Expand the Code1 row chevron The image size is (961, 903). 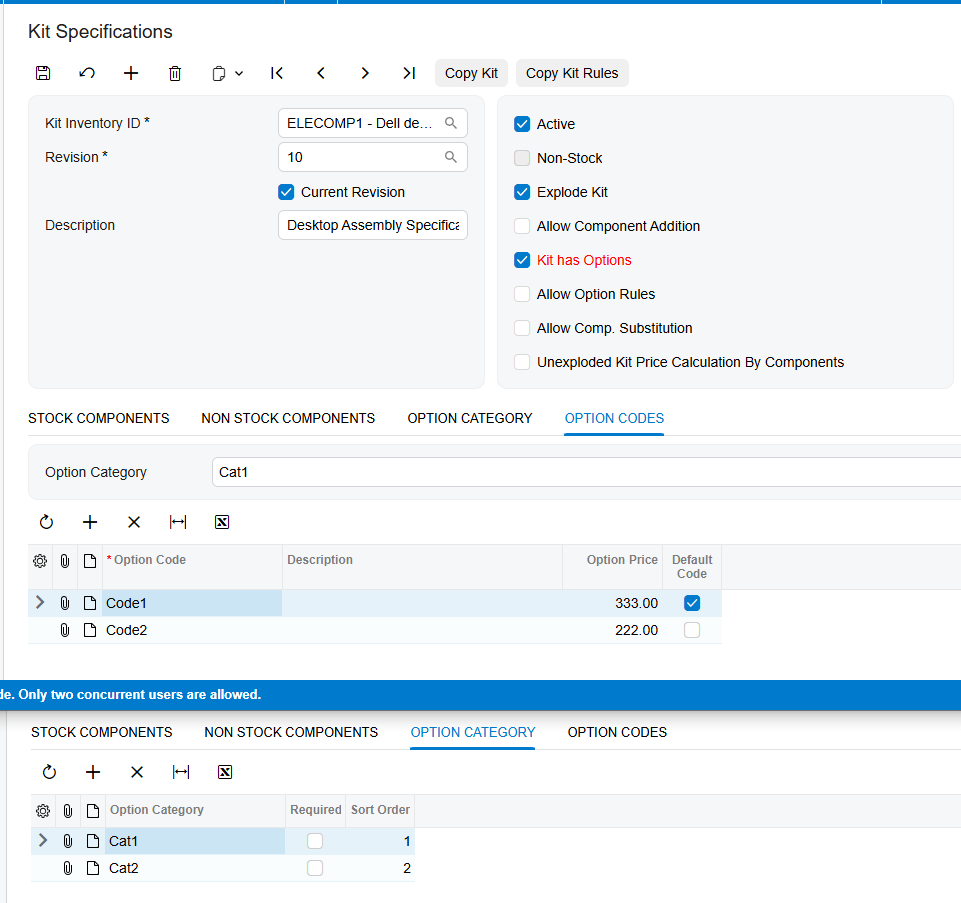pos(40,603)
